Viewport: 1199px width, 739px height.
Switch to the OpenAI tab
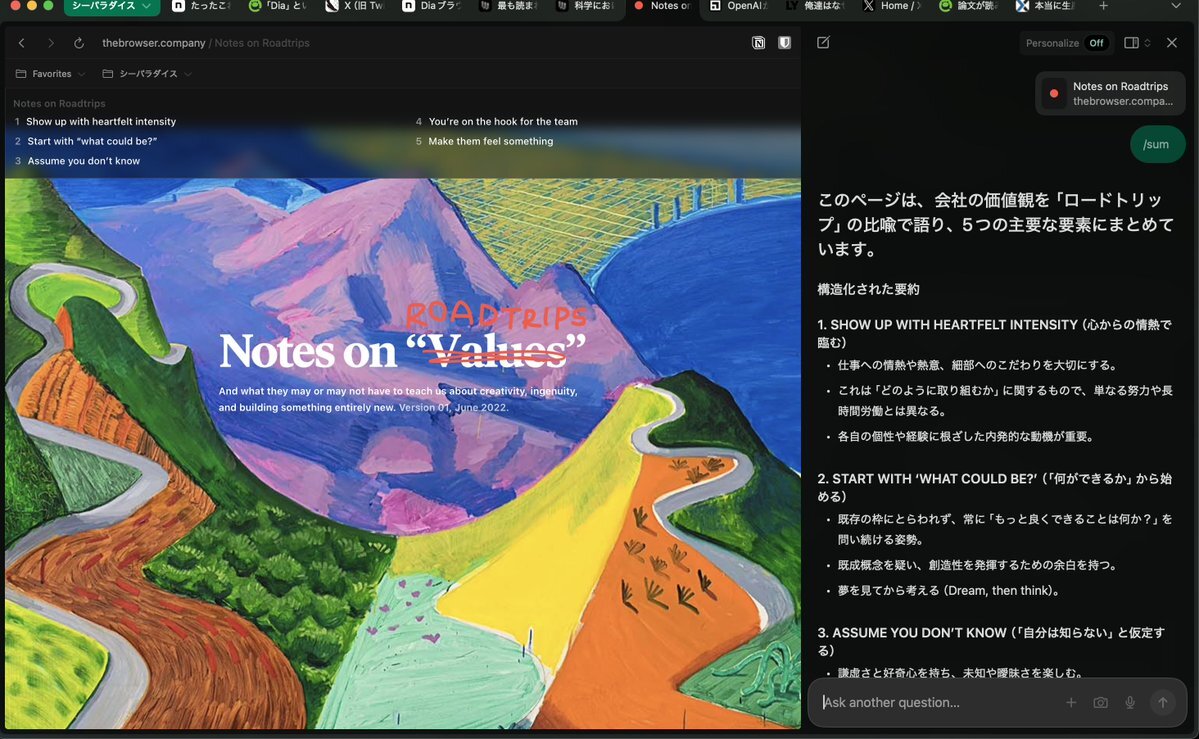739,6
